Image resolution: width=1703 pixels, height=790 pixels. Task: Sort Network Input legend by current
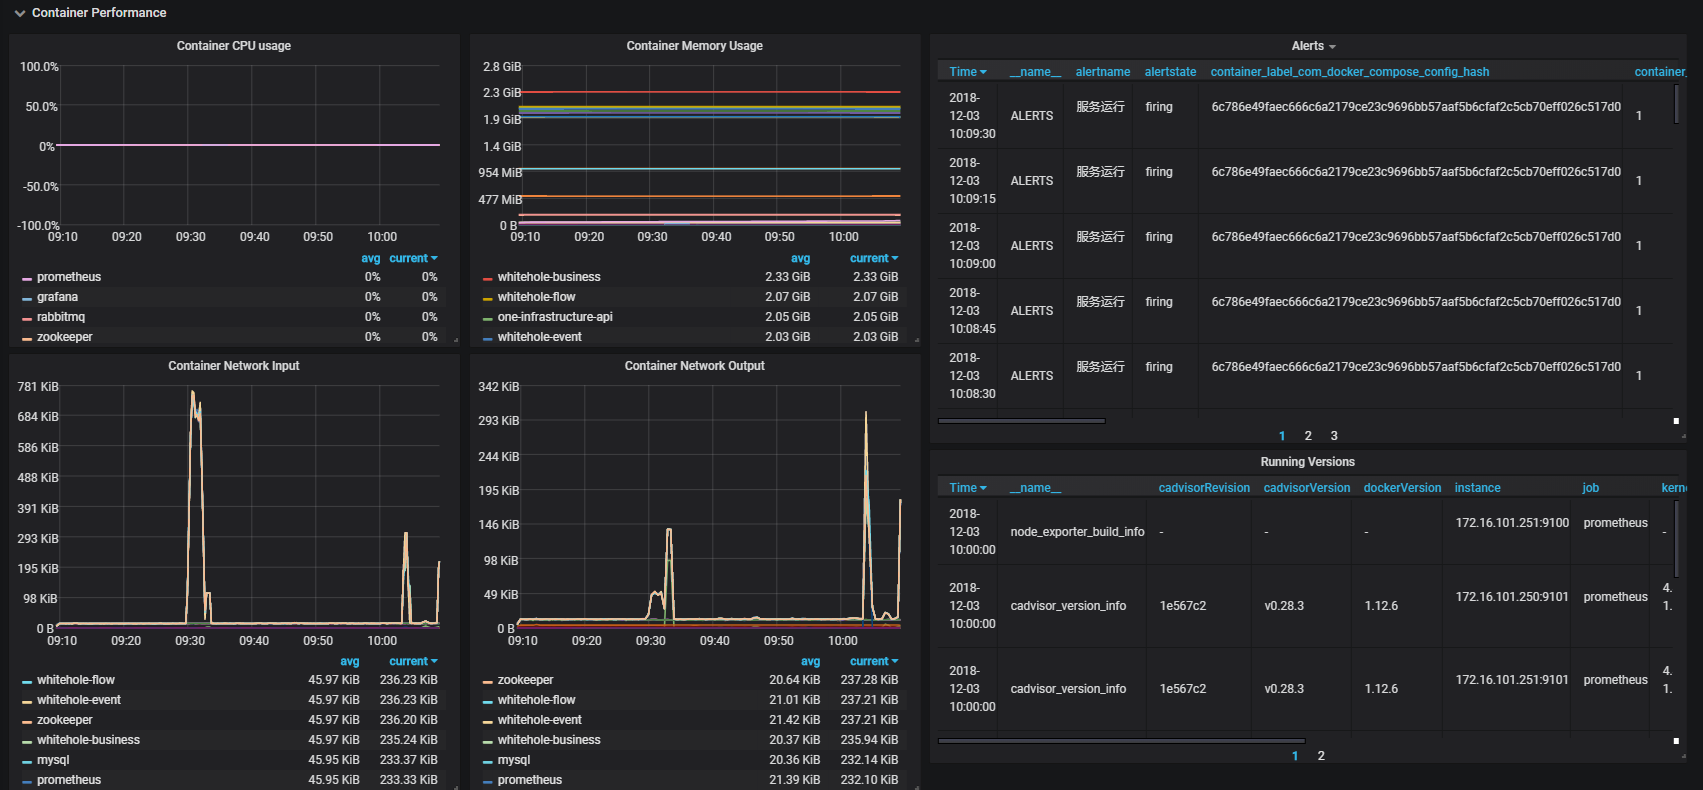413,661
